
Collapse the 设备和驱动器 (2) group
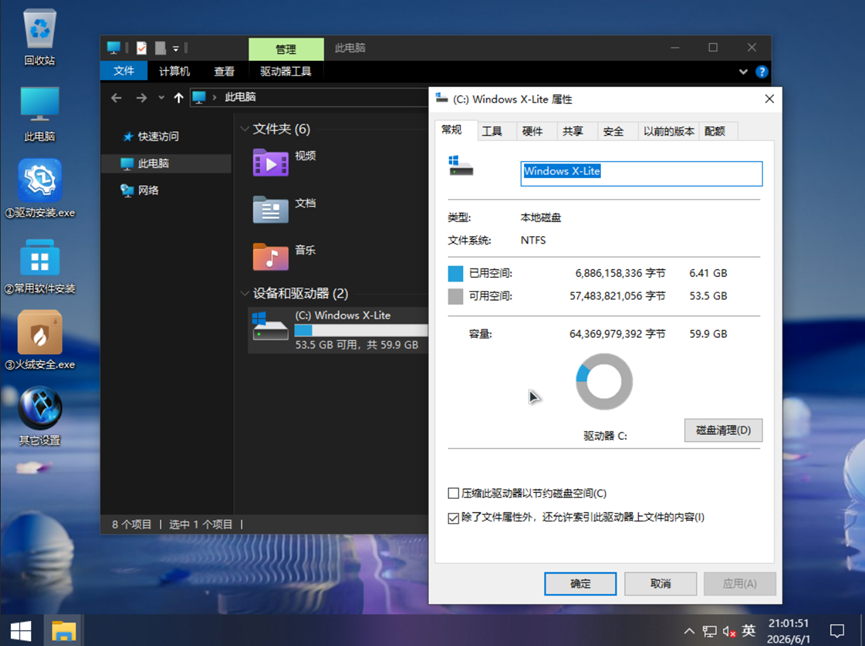[244, 293]
